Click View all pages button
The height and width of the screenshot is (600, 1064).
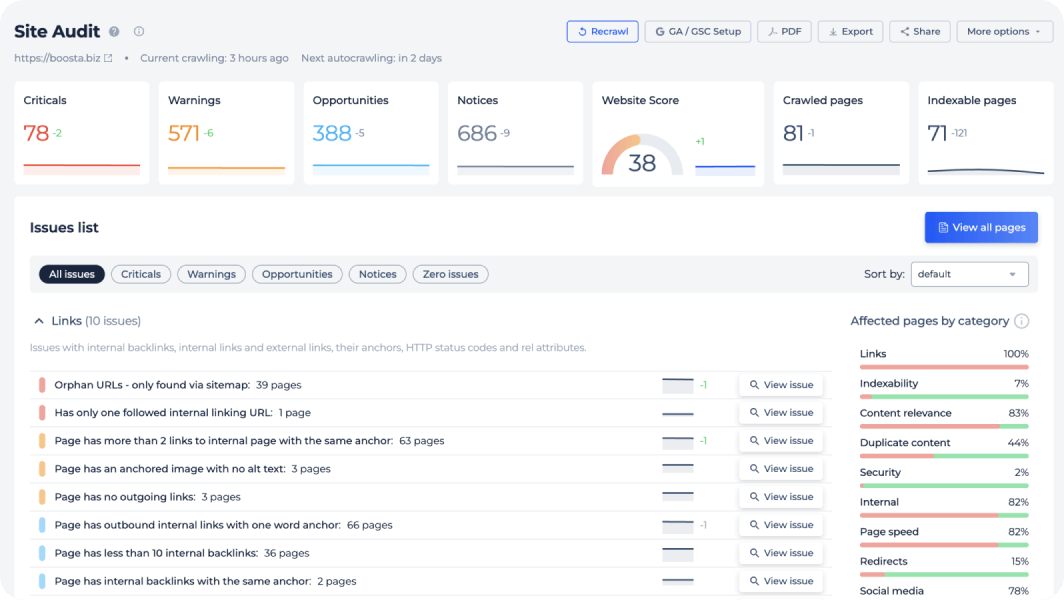click(x=981, y=227)
